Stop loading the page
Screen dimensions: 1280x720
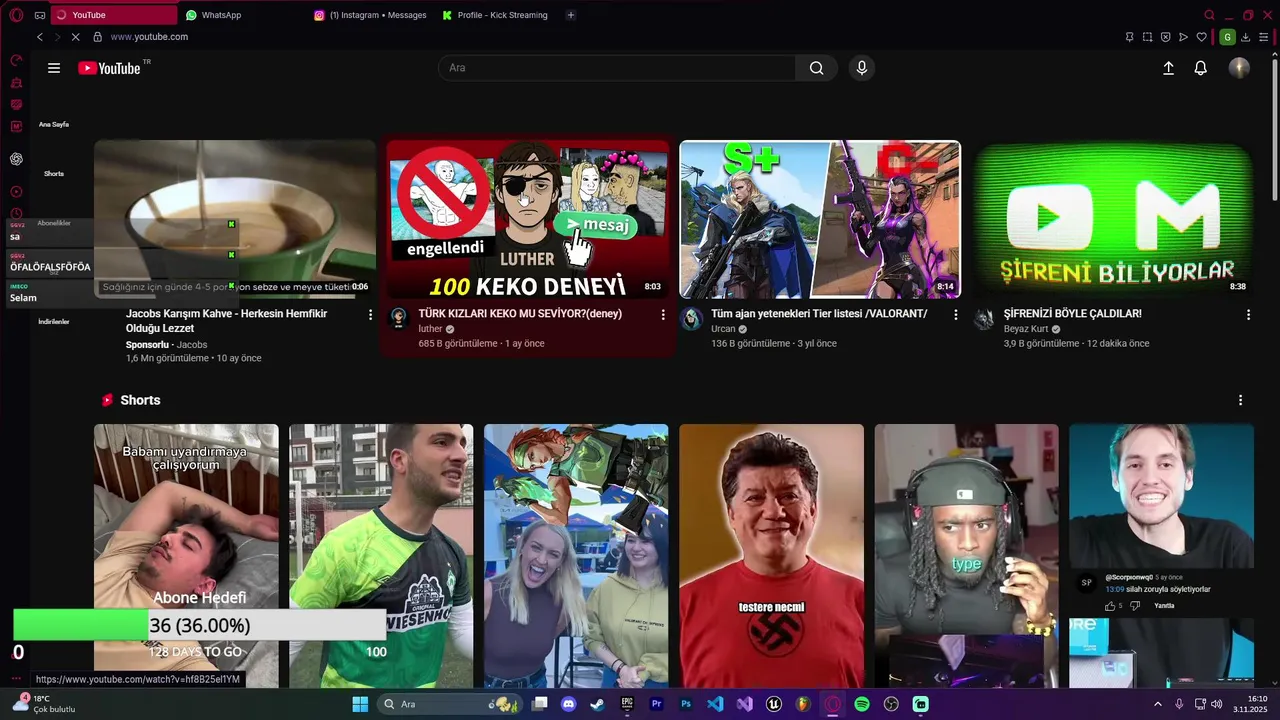pos(76,37)
